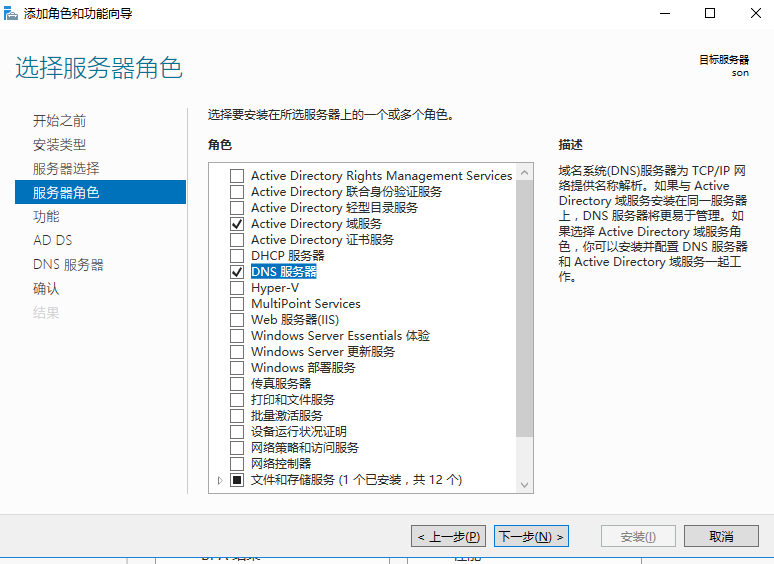Click the roles list scroll-down arrow
Image resolution: width=774 pixels, height=564 pixels.
[524, 485]
